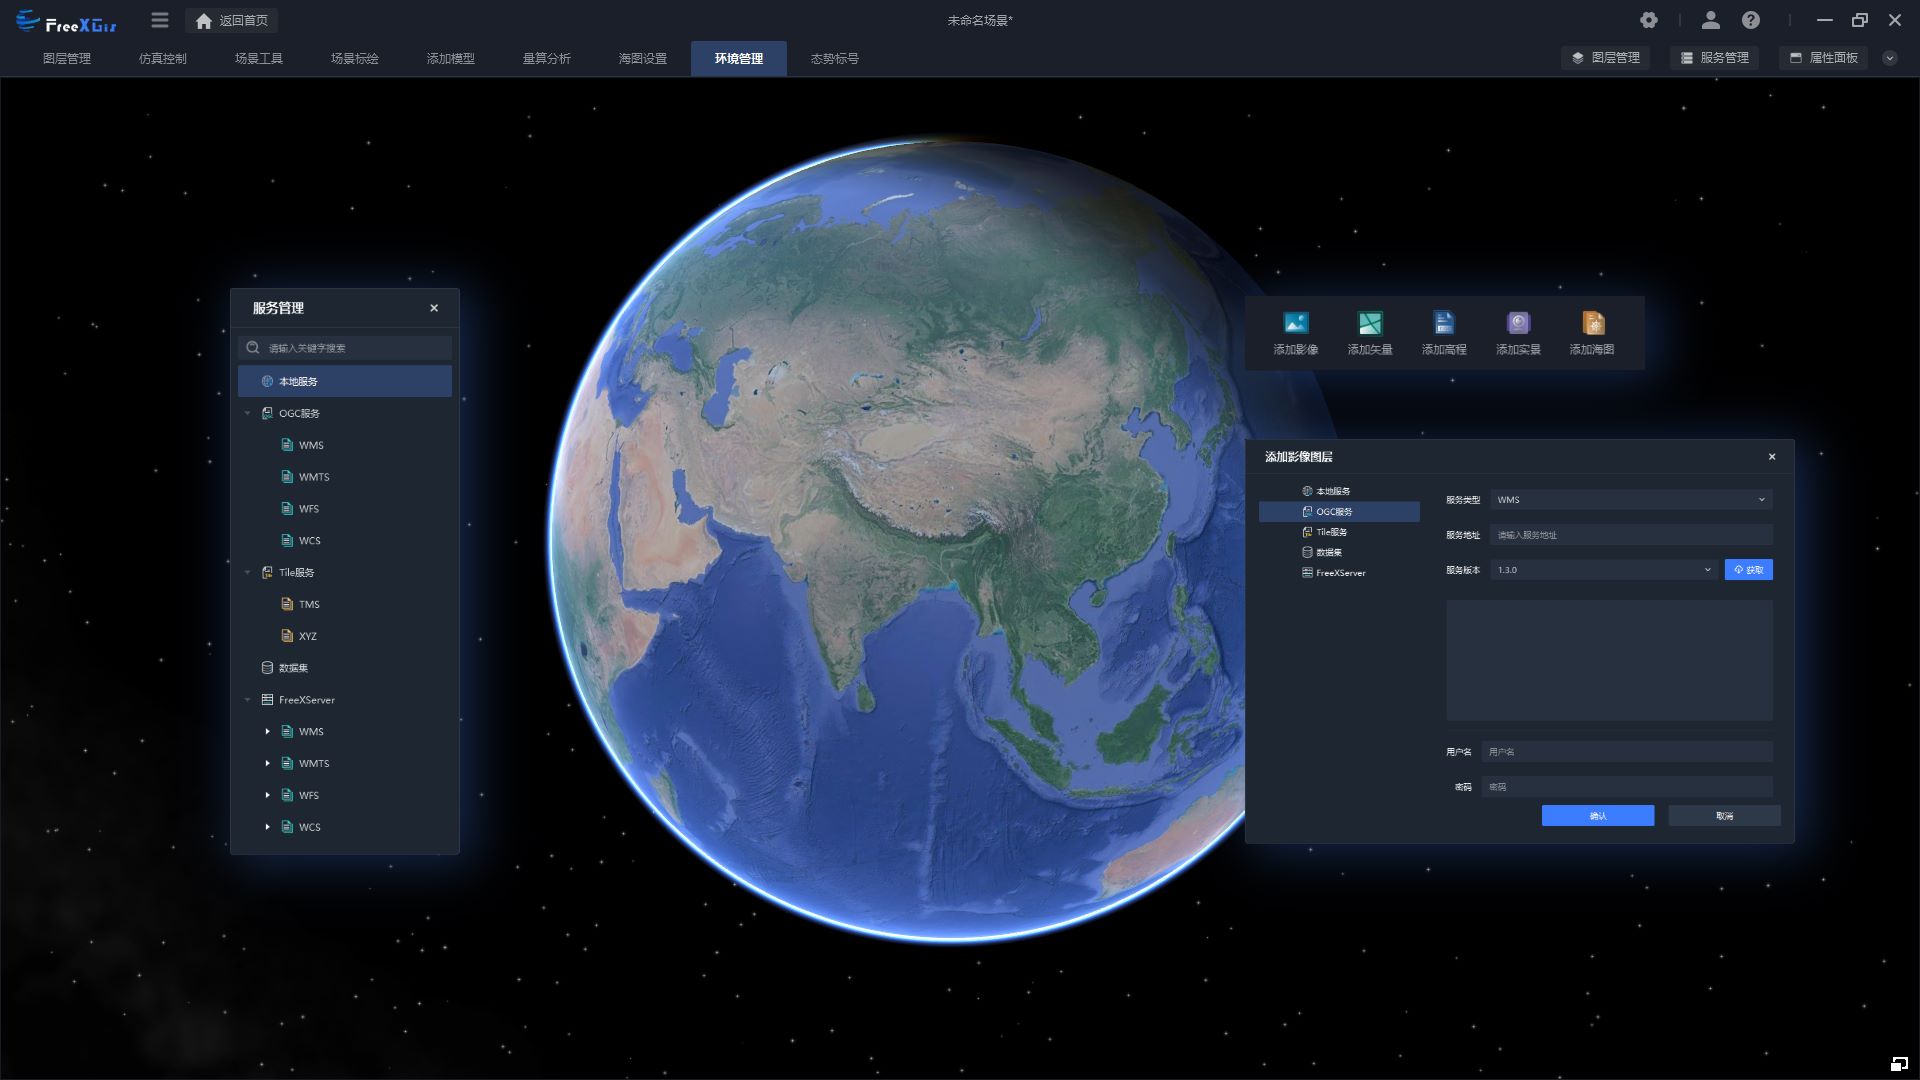Click the 添加高程 (Add Elevation) icon
Image resolution: width=1920 pixels, height=1080 pixels.
click(1443, 323)
